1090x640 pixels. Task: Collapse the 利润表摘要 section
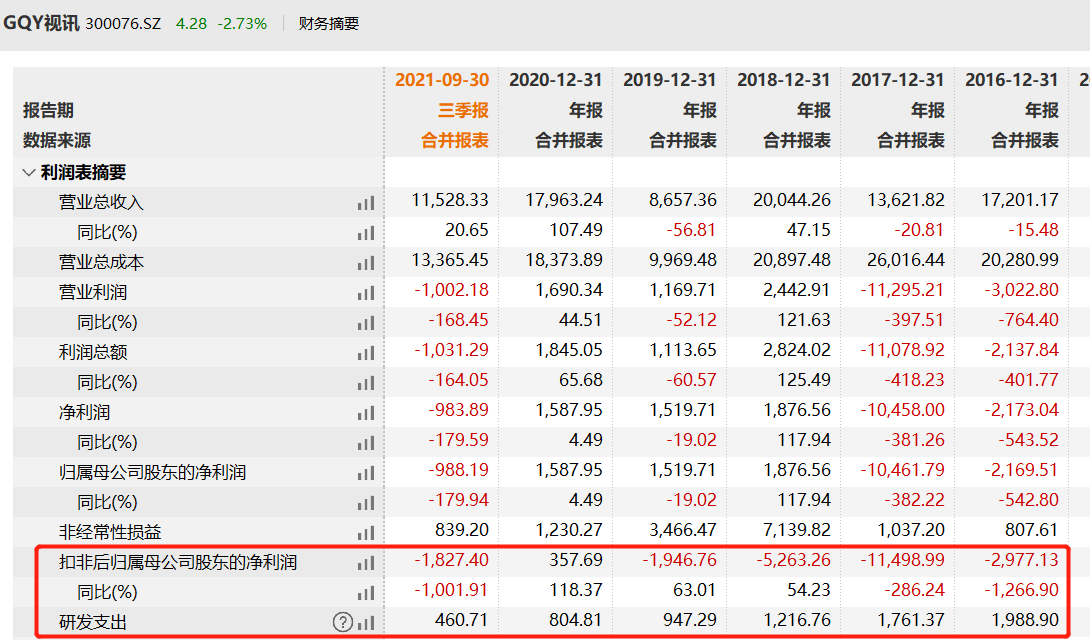[x=28, y=172]
